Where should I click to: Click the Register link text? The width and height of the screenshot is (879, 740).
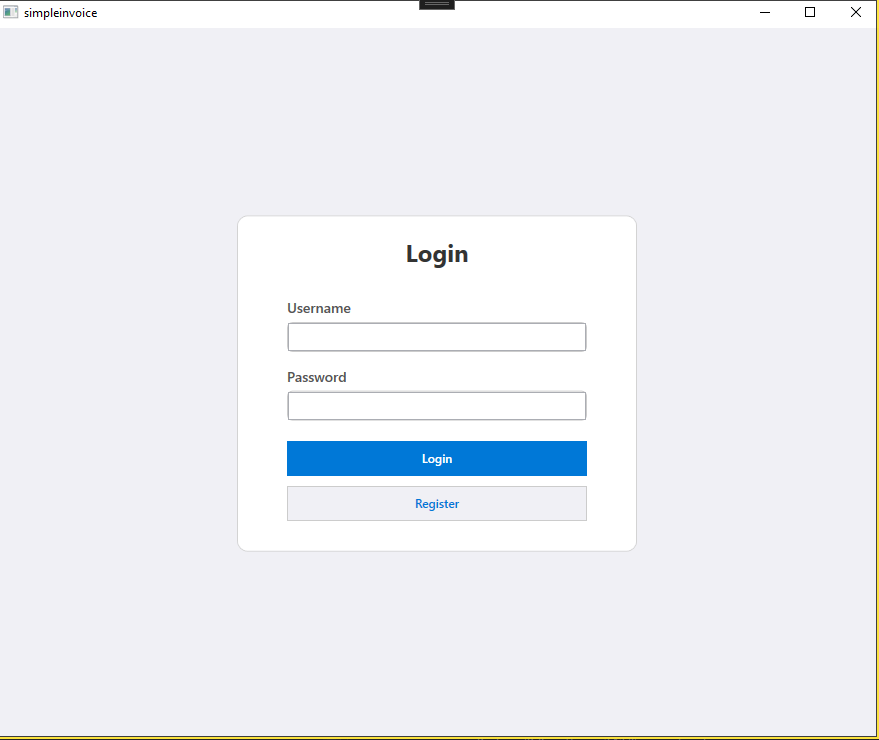436,503
